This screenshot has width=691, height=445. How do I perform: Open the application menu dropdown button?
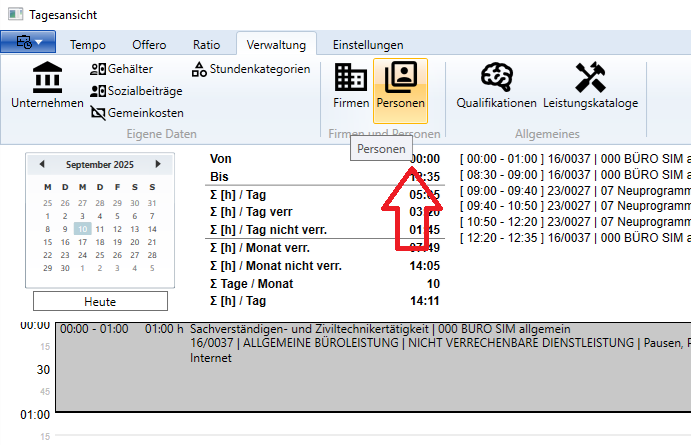[29, 43]
